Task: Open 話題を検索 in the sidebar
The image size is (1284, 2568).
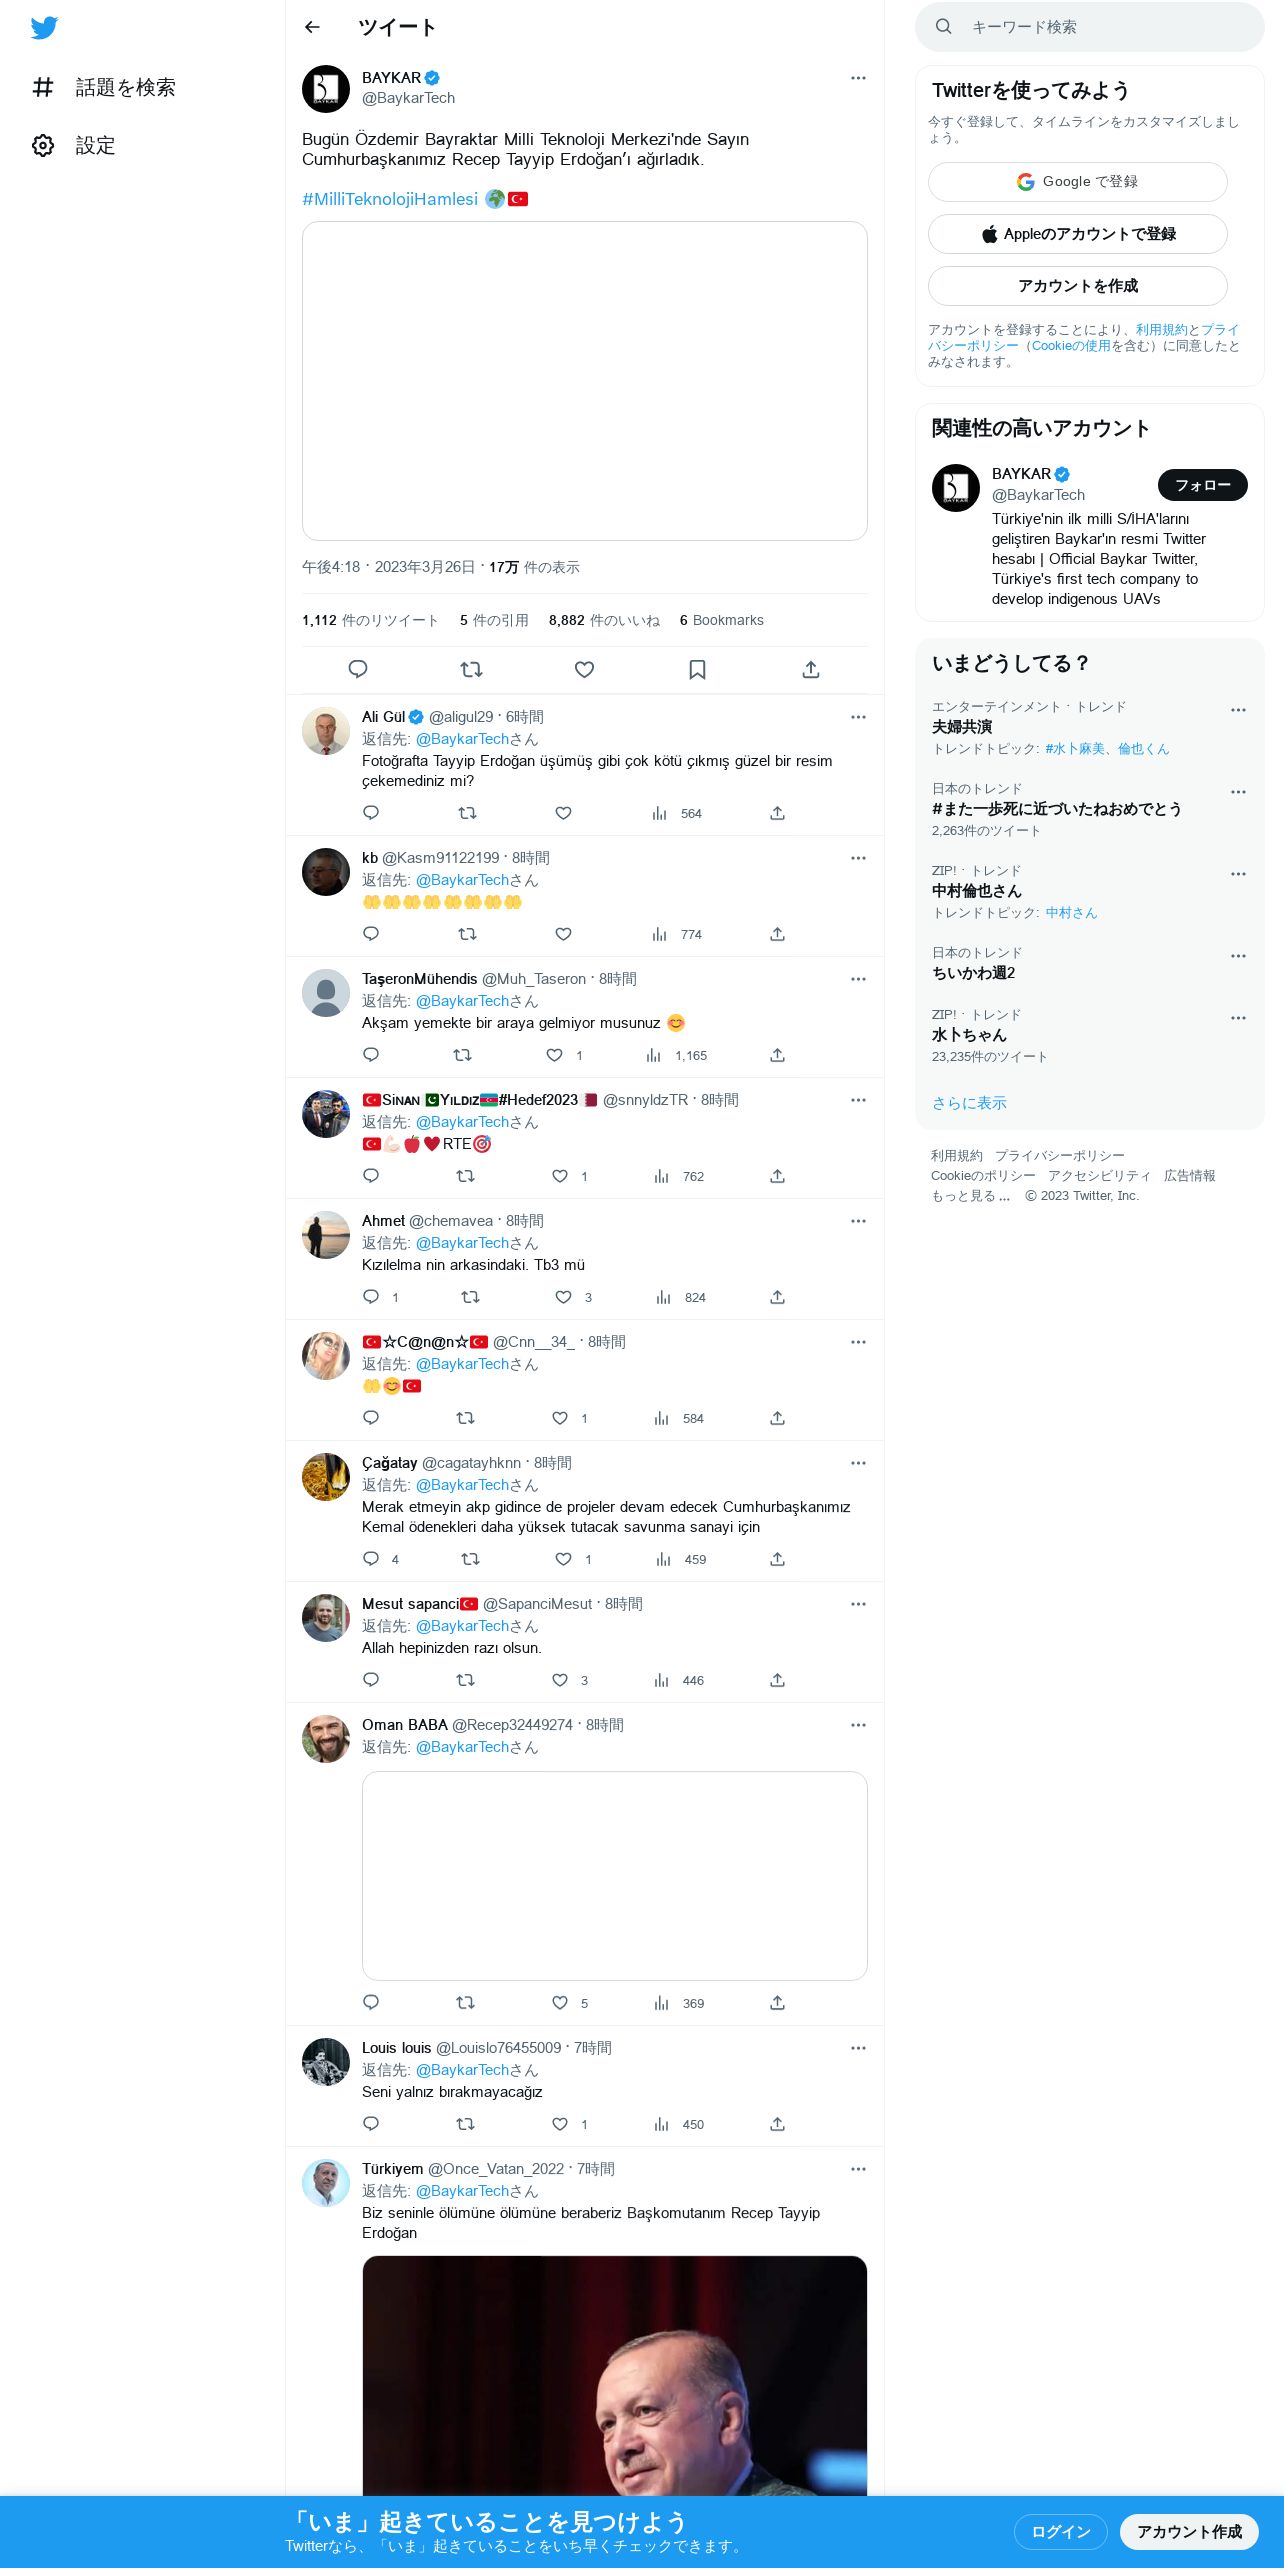Action: tap(125, 88)
